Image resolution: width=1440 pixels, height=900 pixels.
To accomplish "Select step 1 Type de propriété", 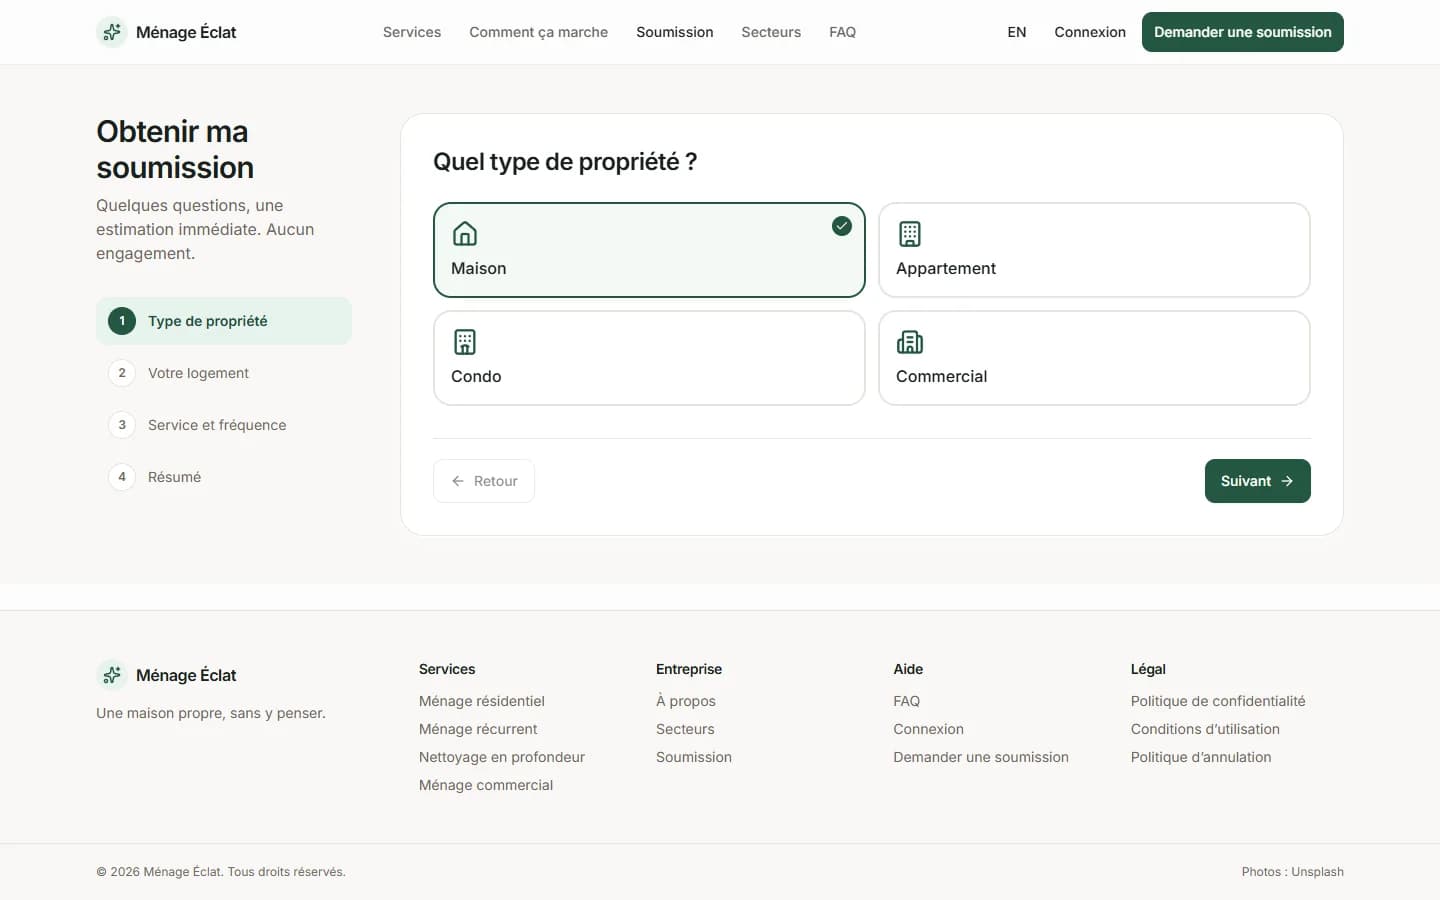I will [224, 321].
